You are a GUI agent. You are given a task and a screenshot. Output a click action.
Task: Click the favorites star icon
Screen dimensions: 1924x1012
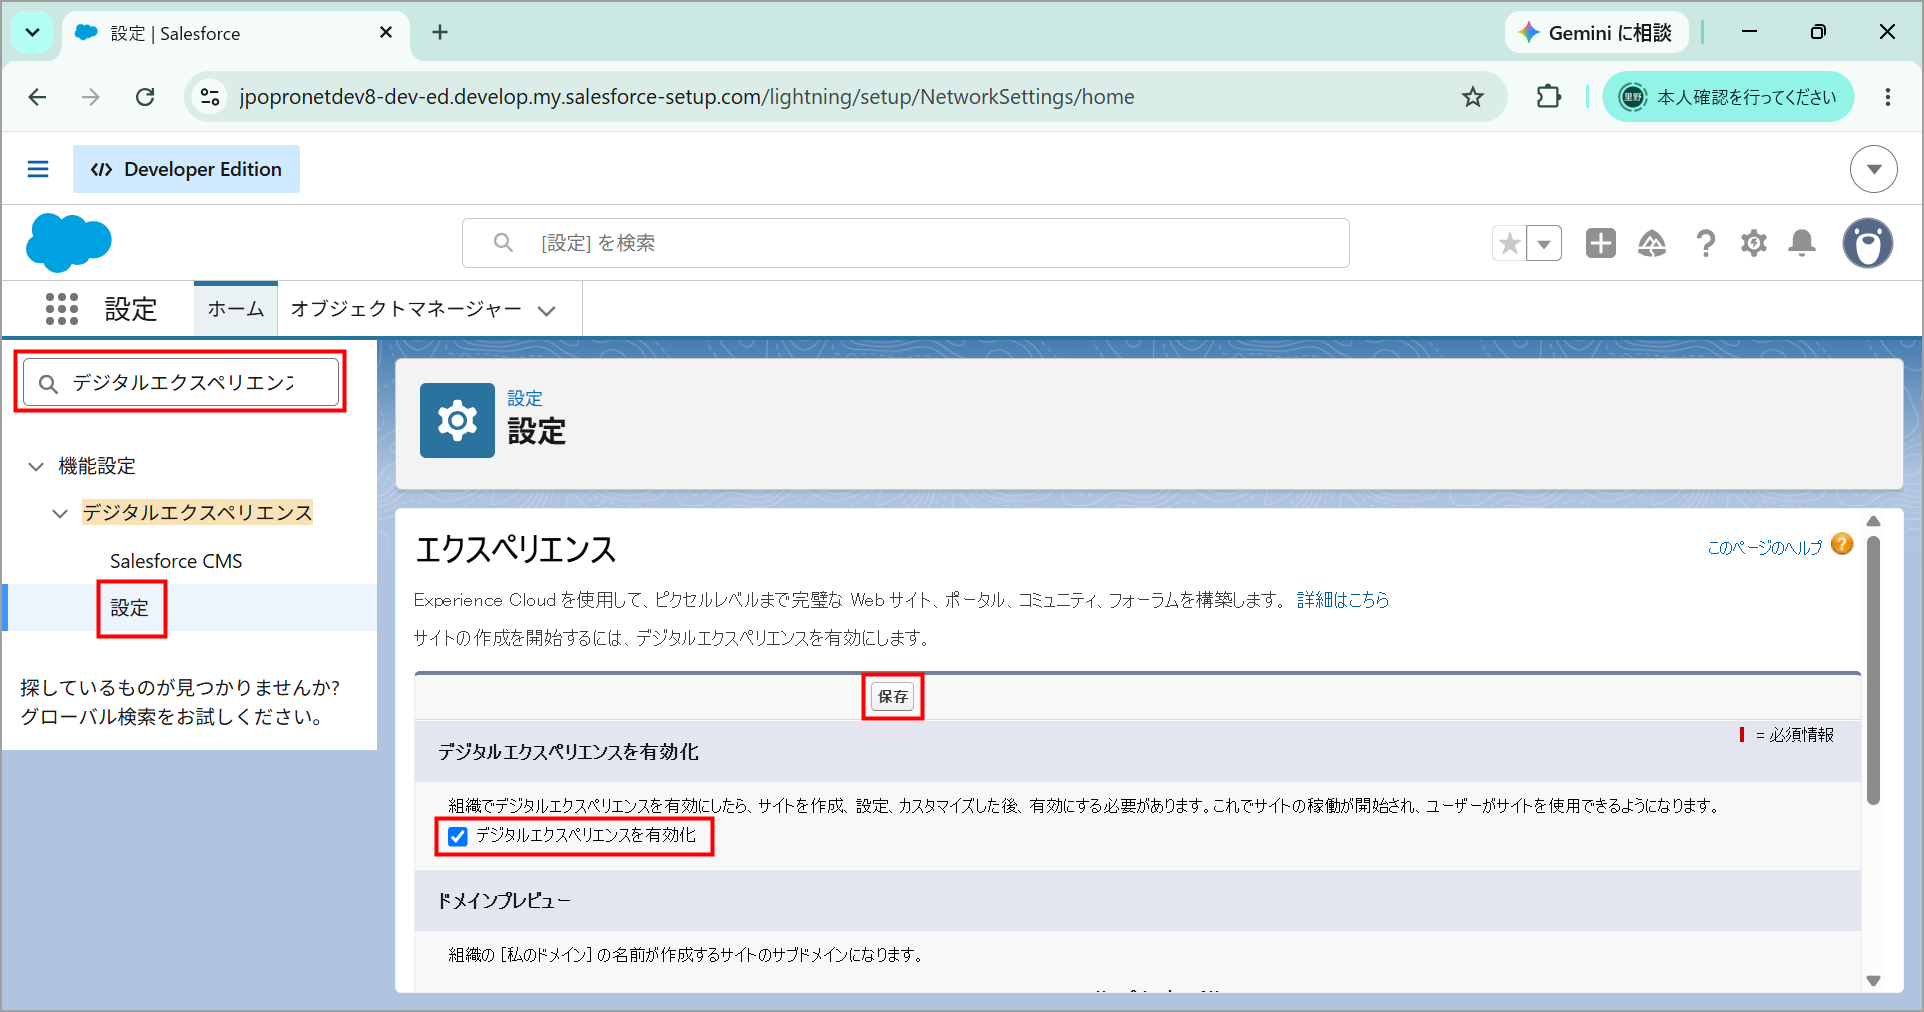[x=1509, y=243]
